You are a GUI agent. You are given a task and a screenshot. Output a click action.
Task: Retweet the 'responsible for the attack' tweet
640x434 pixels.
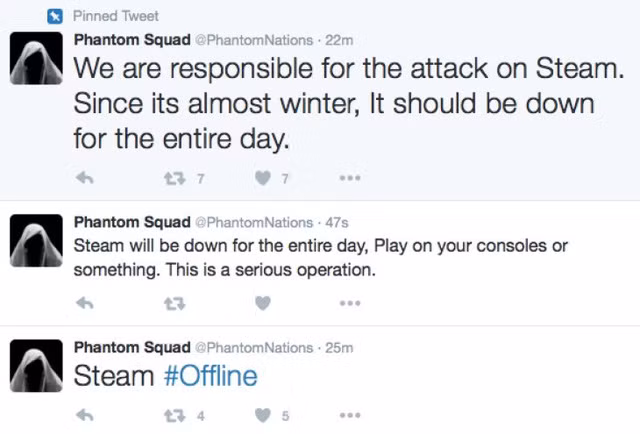[174, 178]
